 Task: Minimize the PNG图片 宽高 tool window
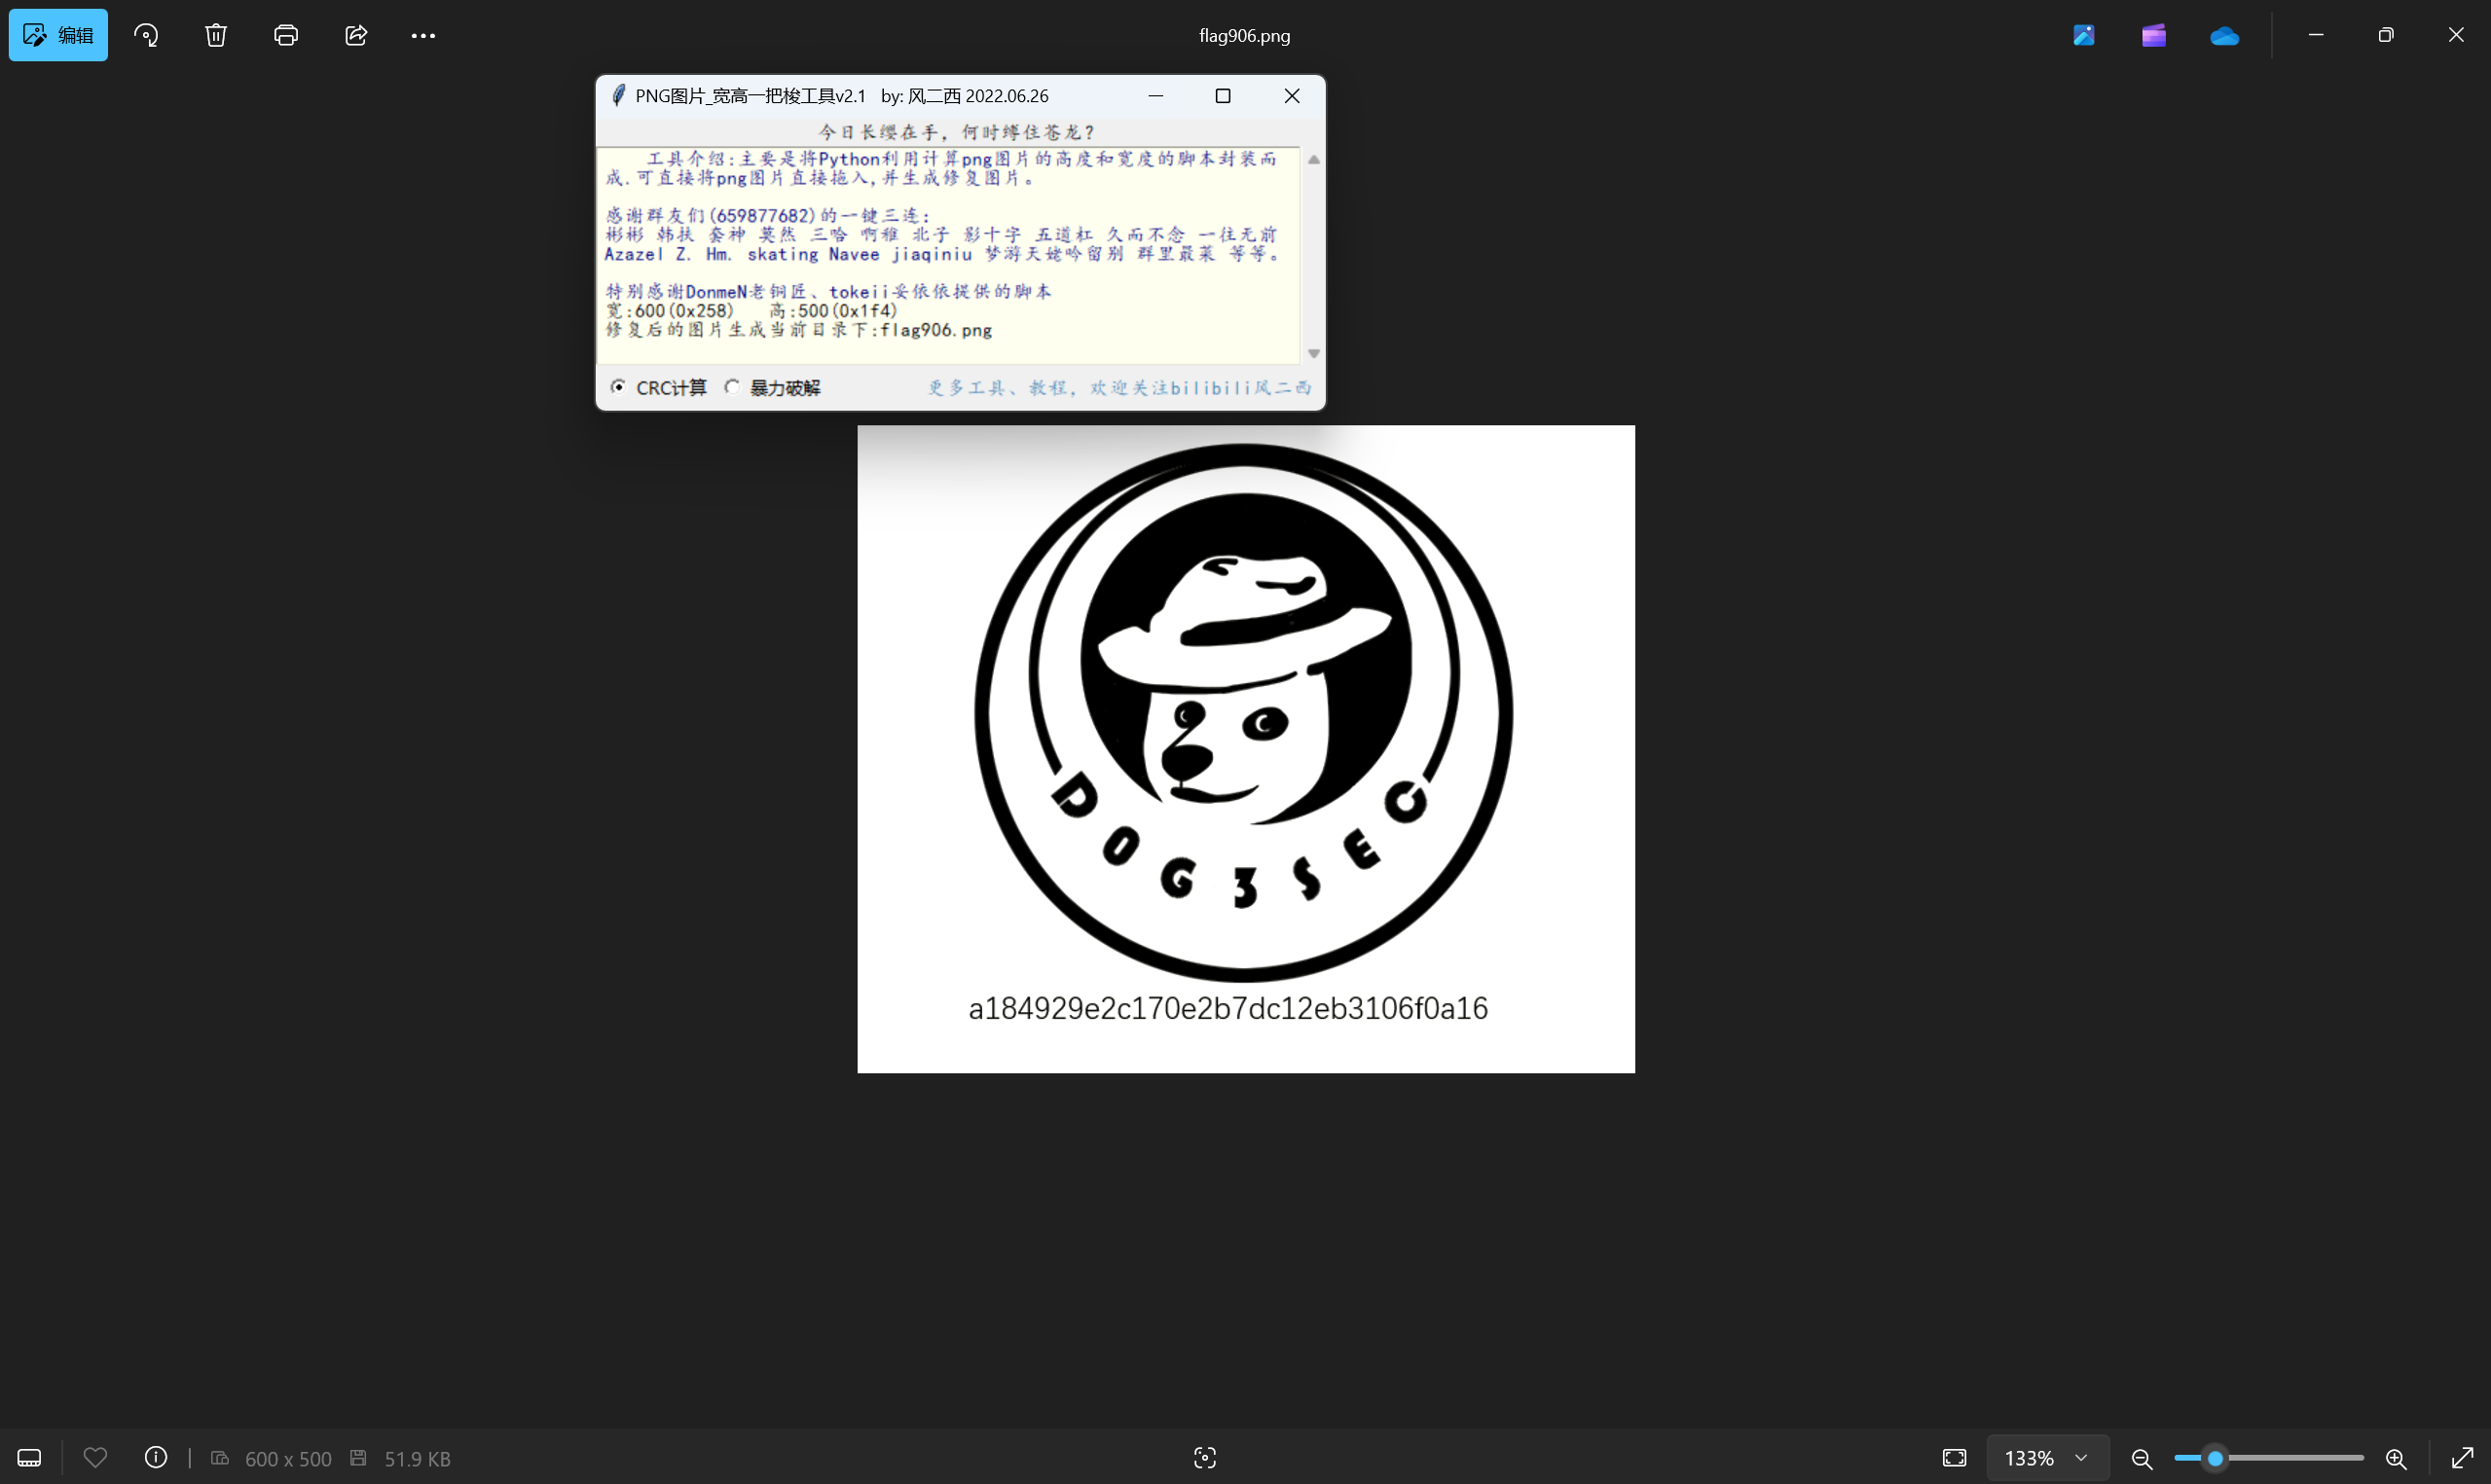(1156, 96)
